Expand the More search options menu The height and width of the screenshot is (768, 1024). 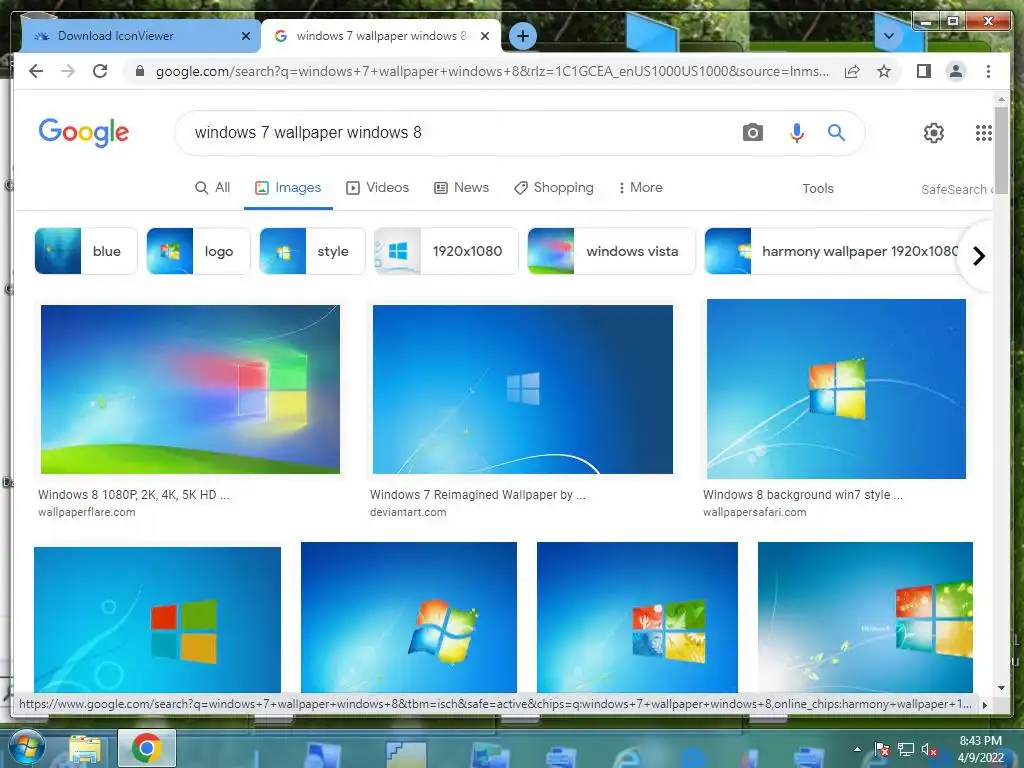click(x=640, y=188)
